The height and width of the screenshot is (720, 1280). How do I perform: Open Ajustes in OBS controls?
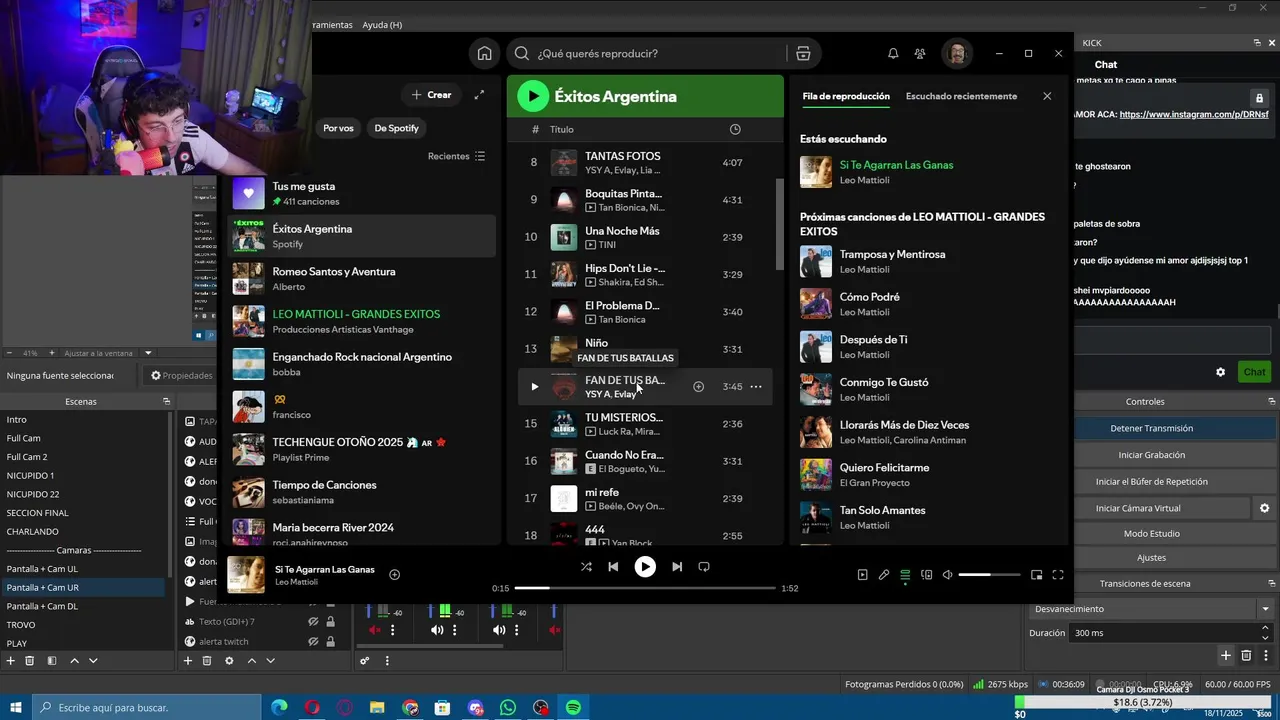coord(1151,557)
